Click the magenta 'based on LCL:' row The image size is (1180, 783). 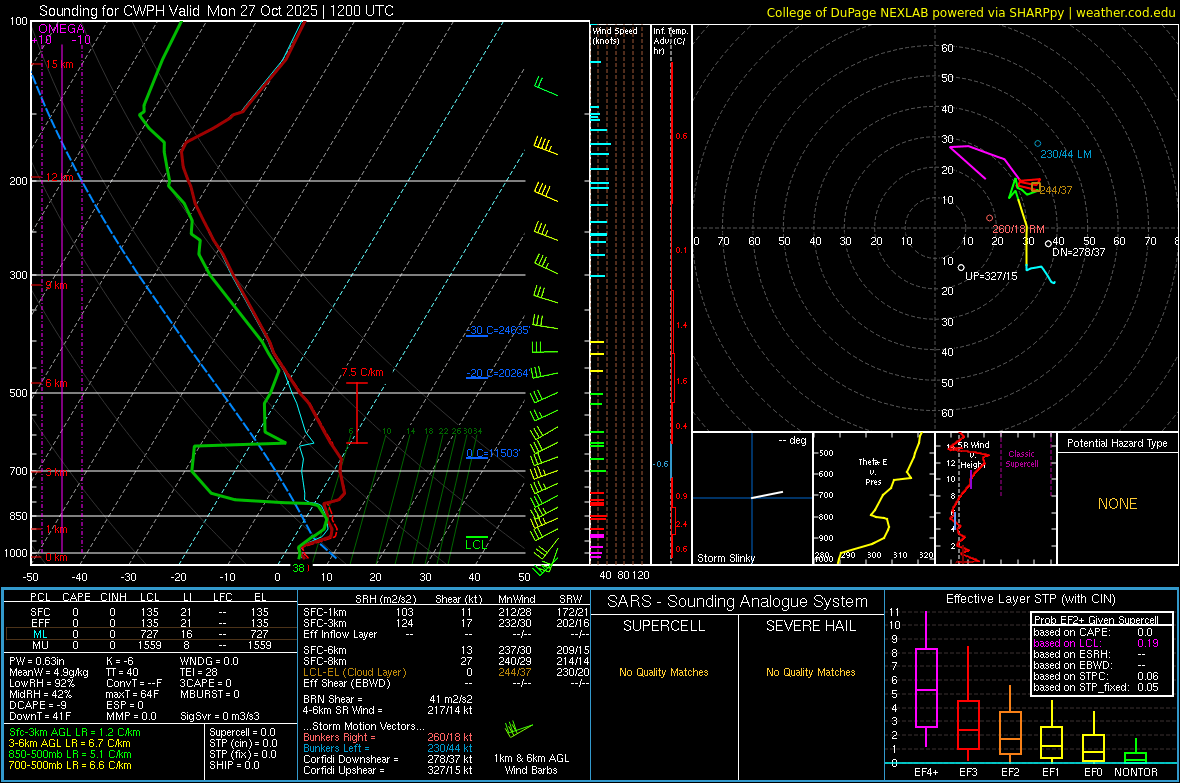point(1096,643)
